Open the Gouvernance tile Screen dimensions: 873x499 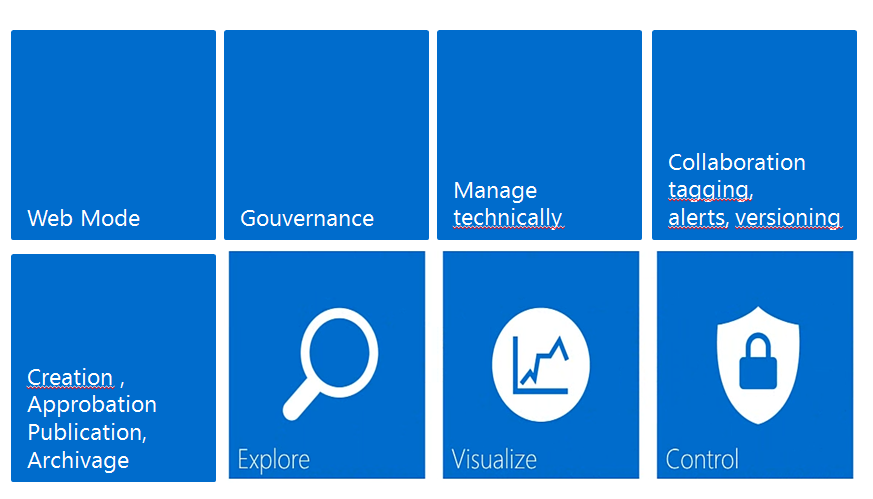click(307, 218)
